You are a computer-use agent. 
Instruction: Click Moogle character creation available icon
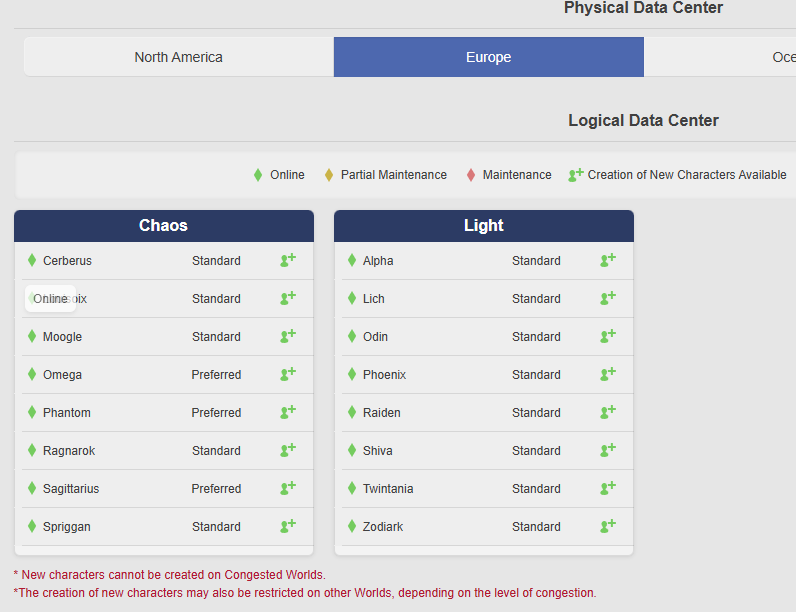click(x=288, y=336)
